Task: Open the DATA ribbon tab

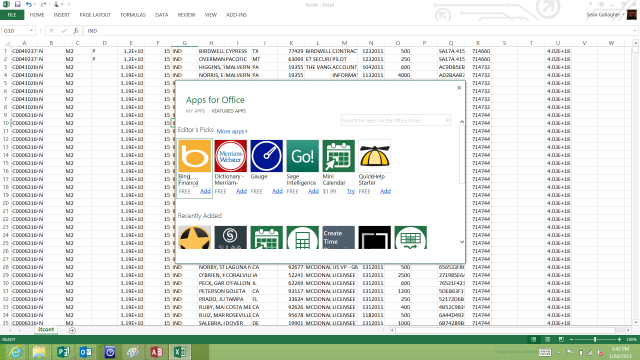Action: tap(162, 15)
